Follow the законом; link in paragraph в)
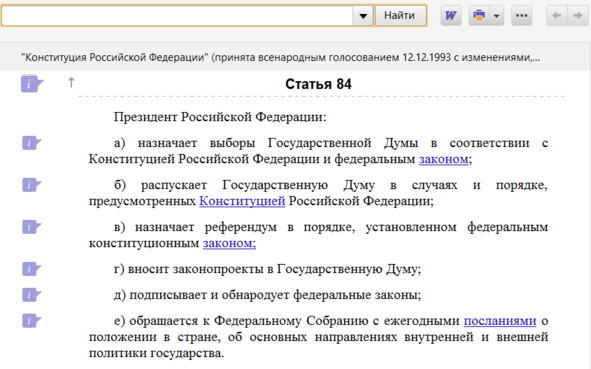The image size is (591, 369). tap(229, 243)
